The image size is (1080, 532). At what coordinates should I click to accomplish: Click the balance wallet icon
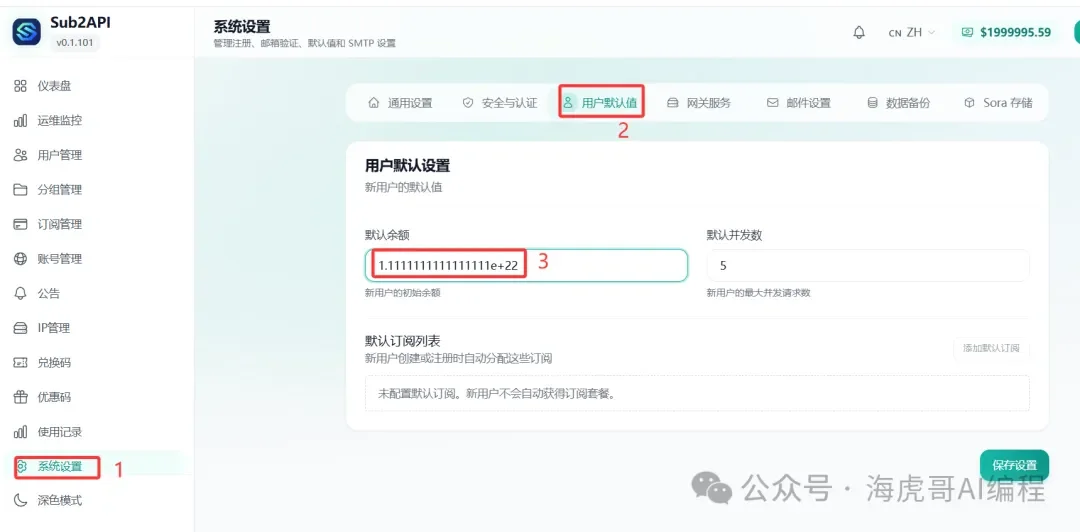click(x=968, y=32)
